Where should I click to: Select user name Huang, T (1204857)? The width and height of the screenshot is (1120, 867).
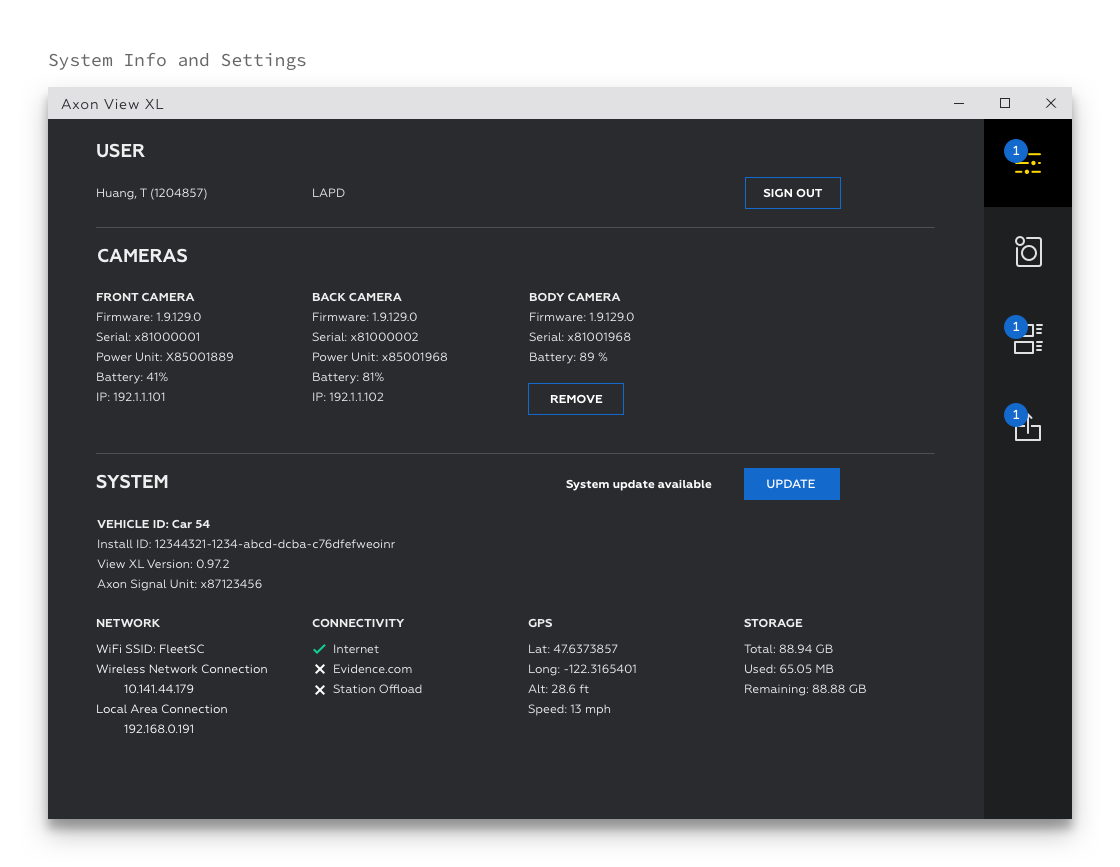151,193
